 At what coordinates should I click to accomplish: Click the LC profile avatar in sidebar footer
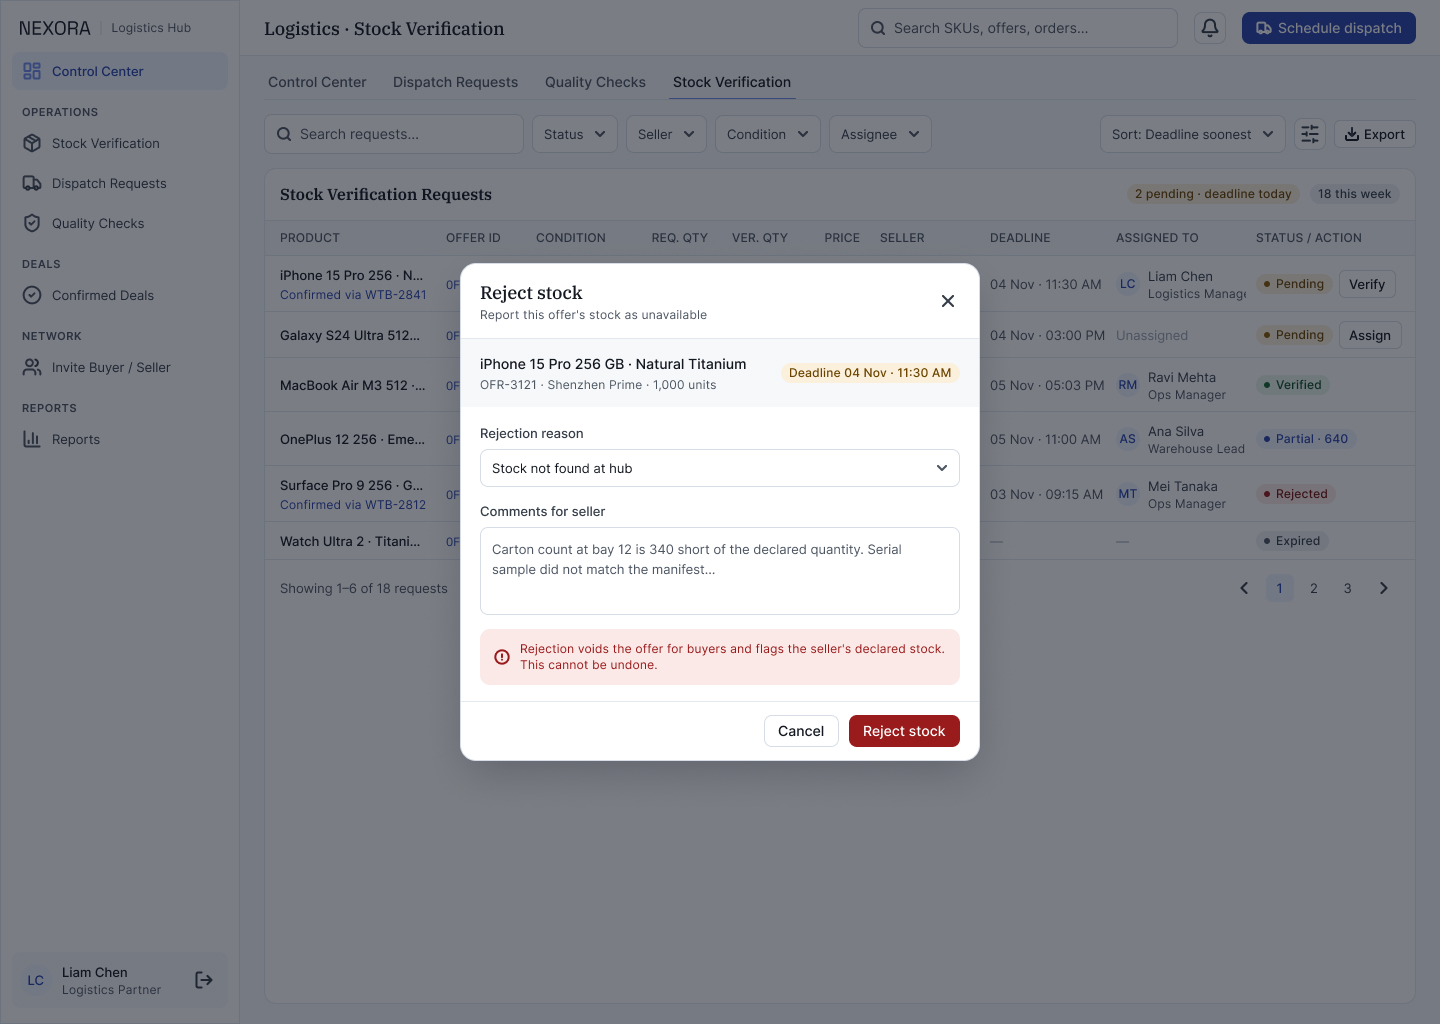pos(36,980)
